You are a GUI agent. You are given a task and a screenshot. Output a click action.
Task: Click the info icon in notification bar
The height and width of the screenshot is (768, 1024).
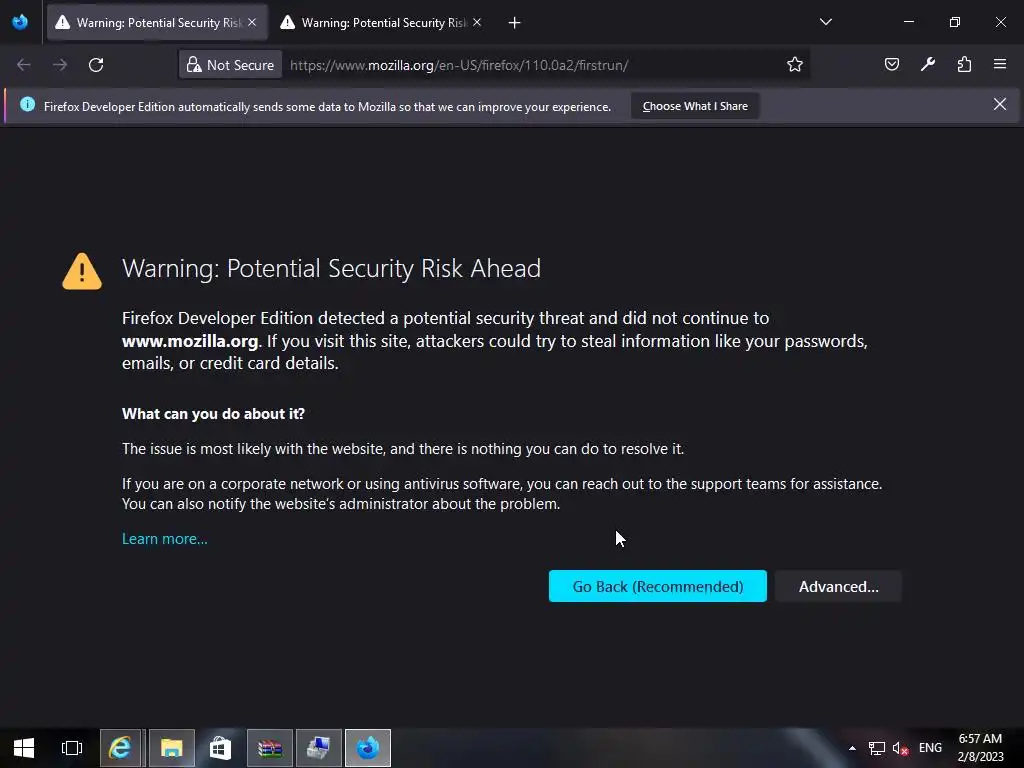pos(27,104)
